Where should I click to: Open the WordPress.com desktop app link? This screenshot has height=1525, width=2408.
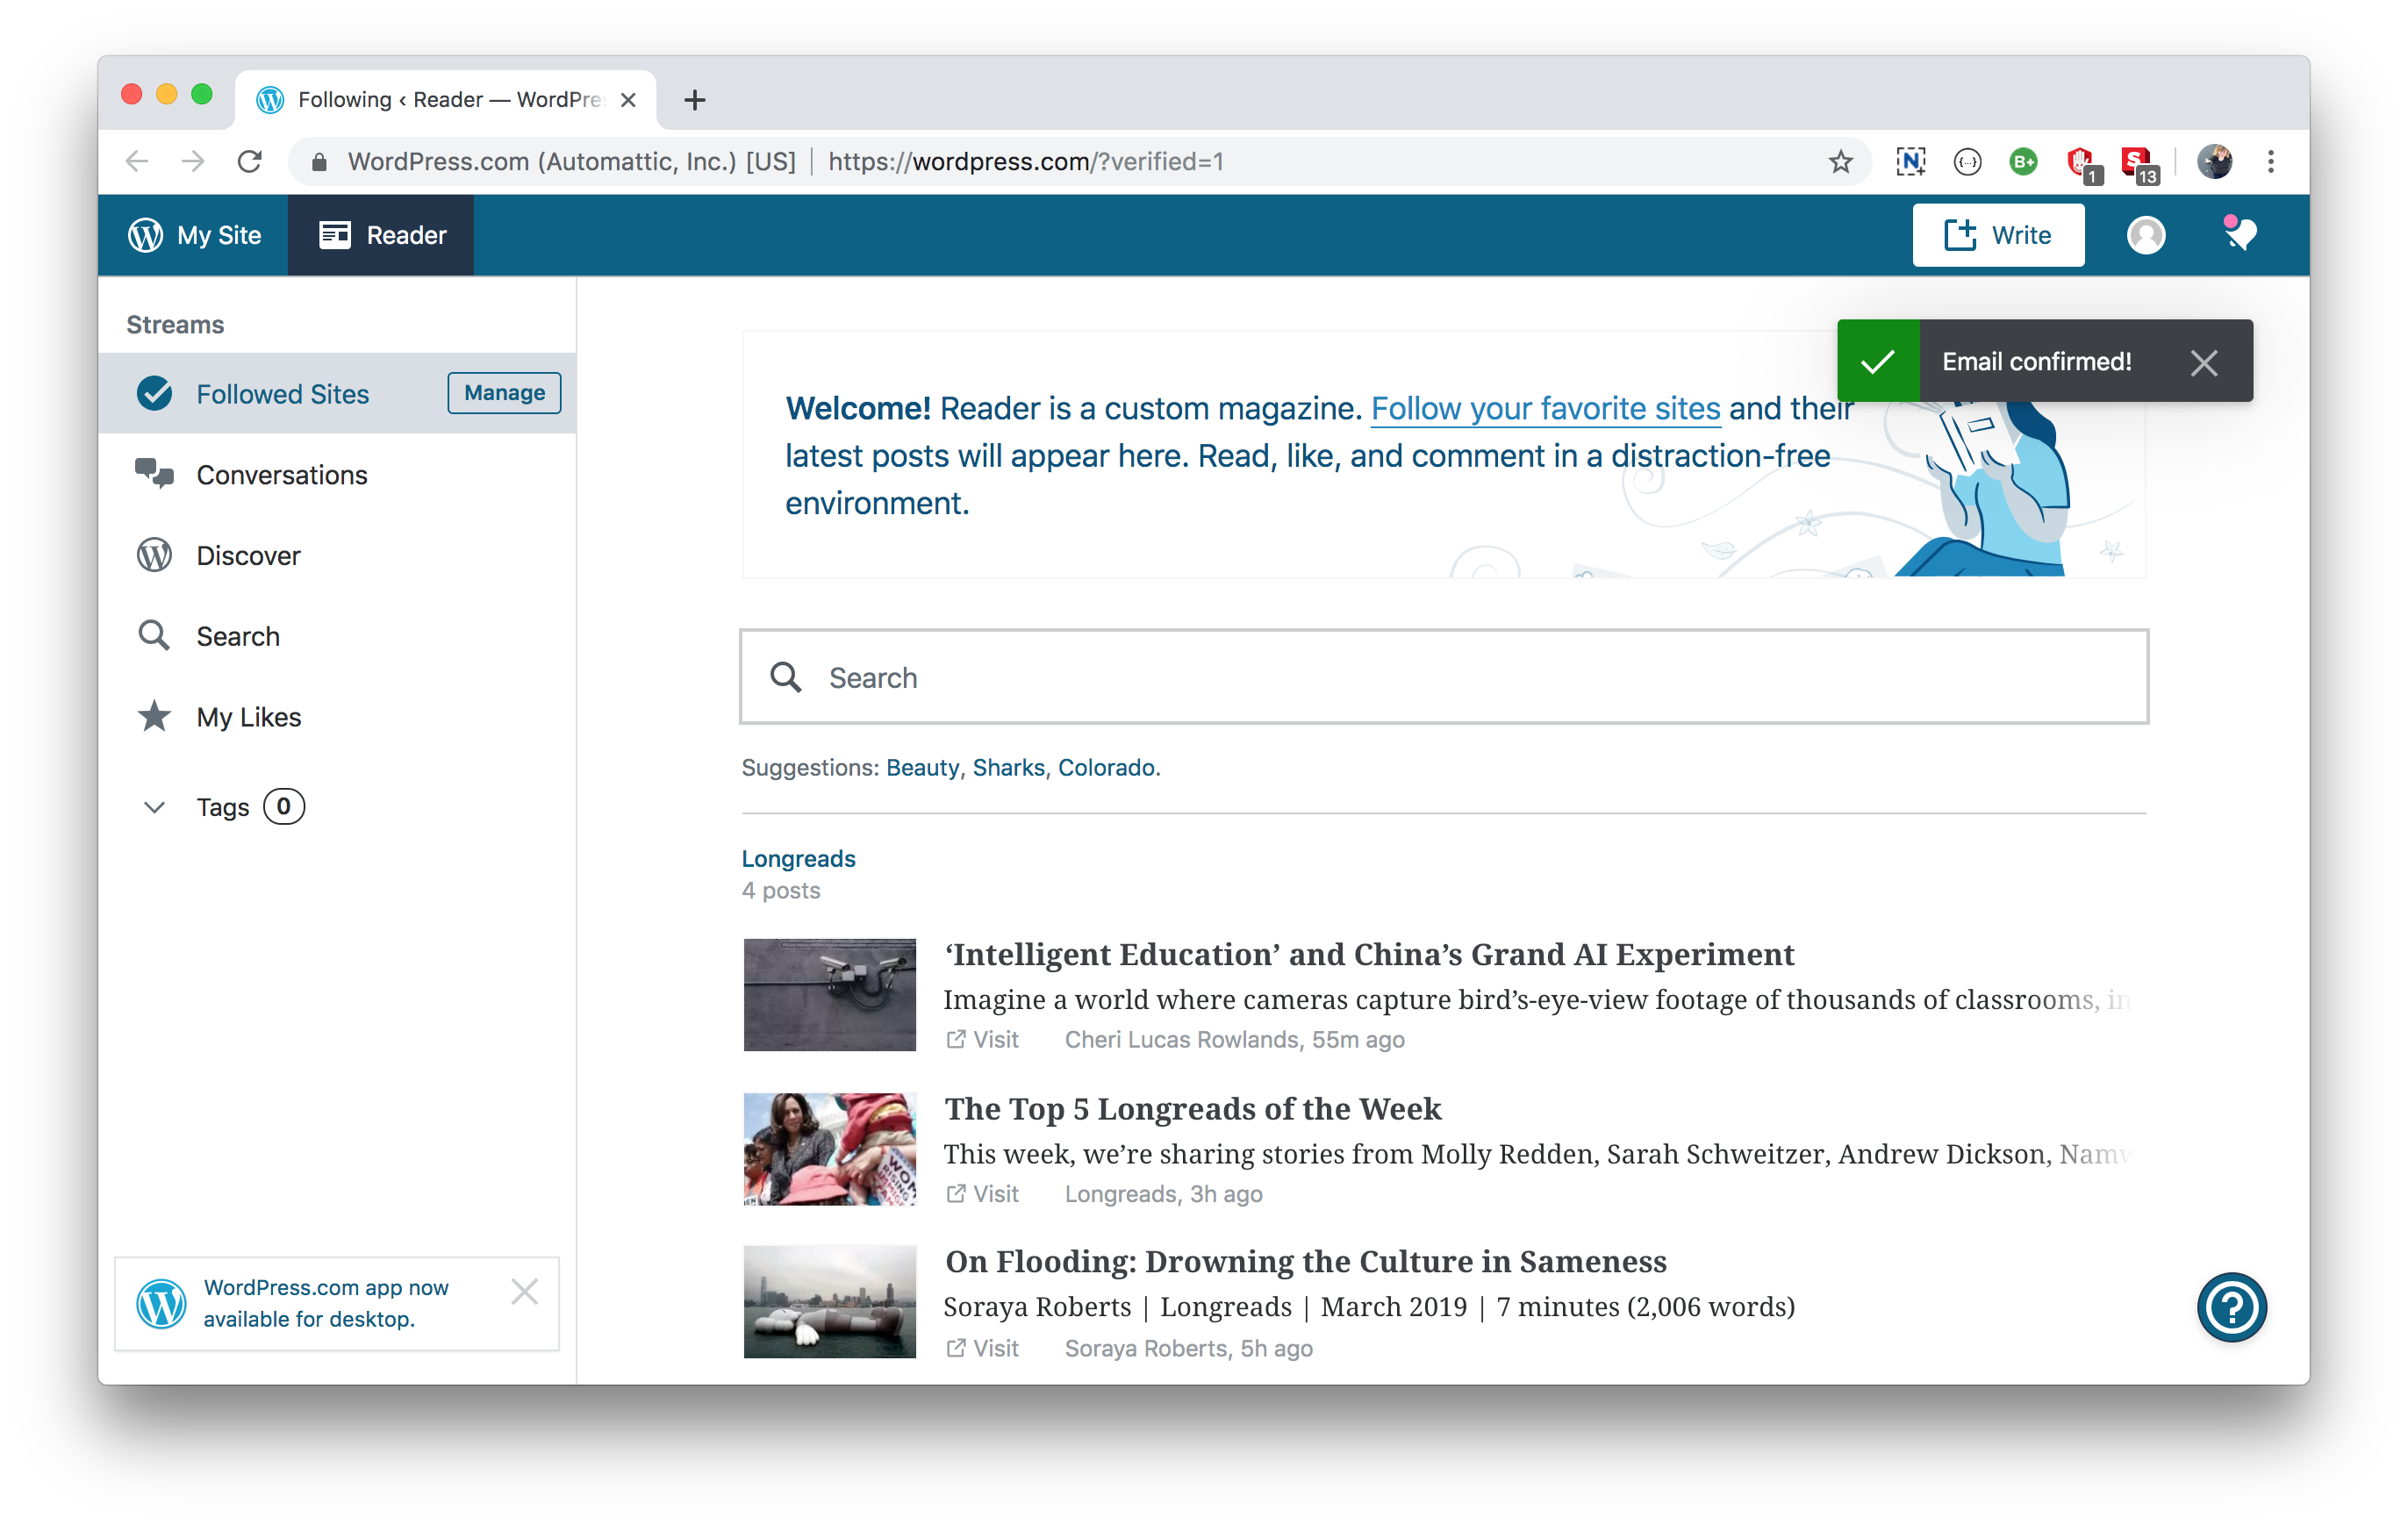(326, 1303)
